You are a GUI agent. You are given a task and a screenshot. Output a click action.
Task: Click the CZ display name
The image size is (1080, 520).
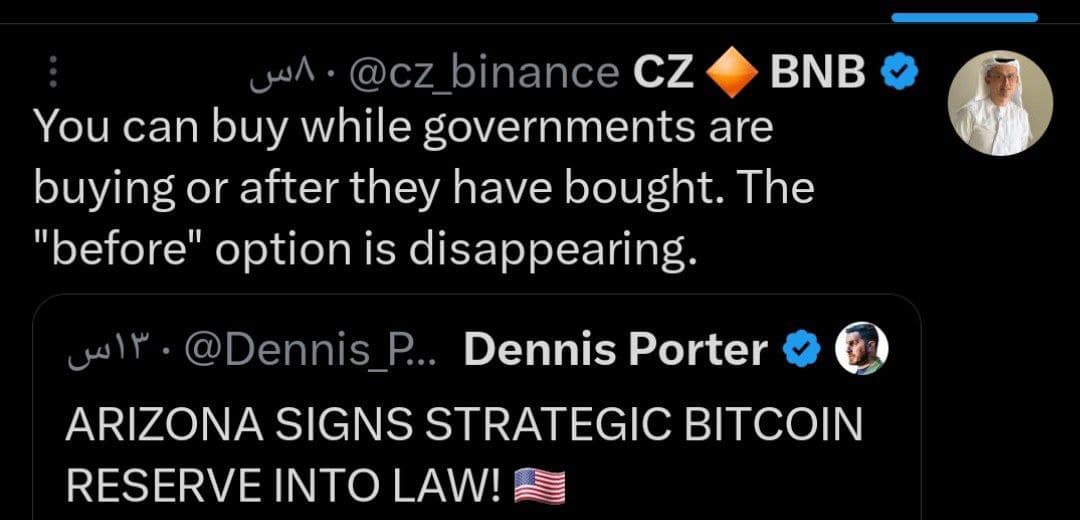coord(664,72)
